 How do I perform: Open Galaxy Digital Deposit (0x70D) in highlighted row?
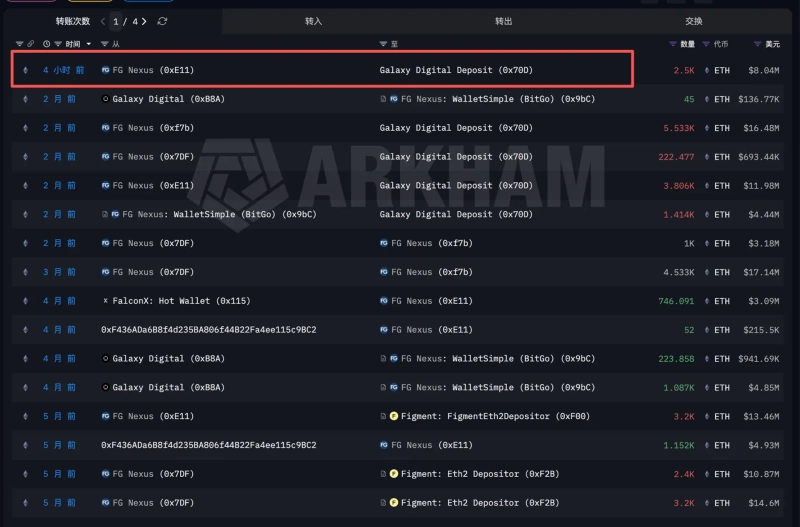[456, 70]
